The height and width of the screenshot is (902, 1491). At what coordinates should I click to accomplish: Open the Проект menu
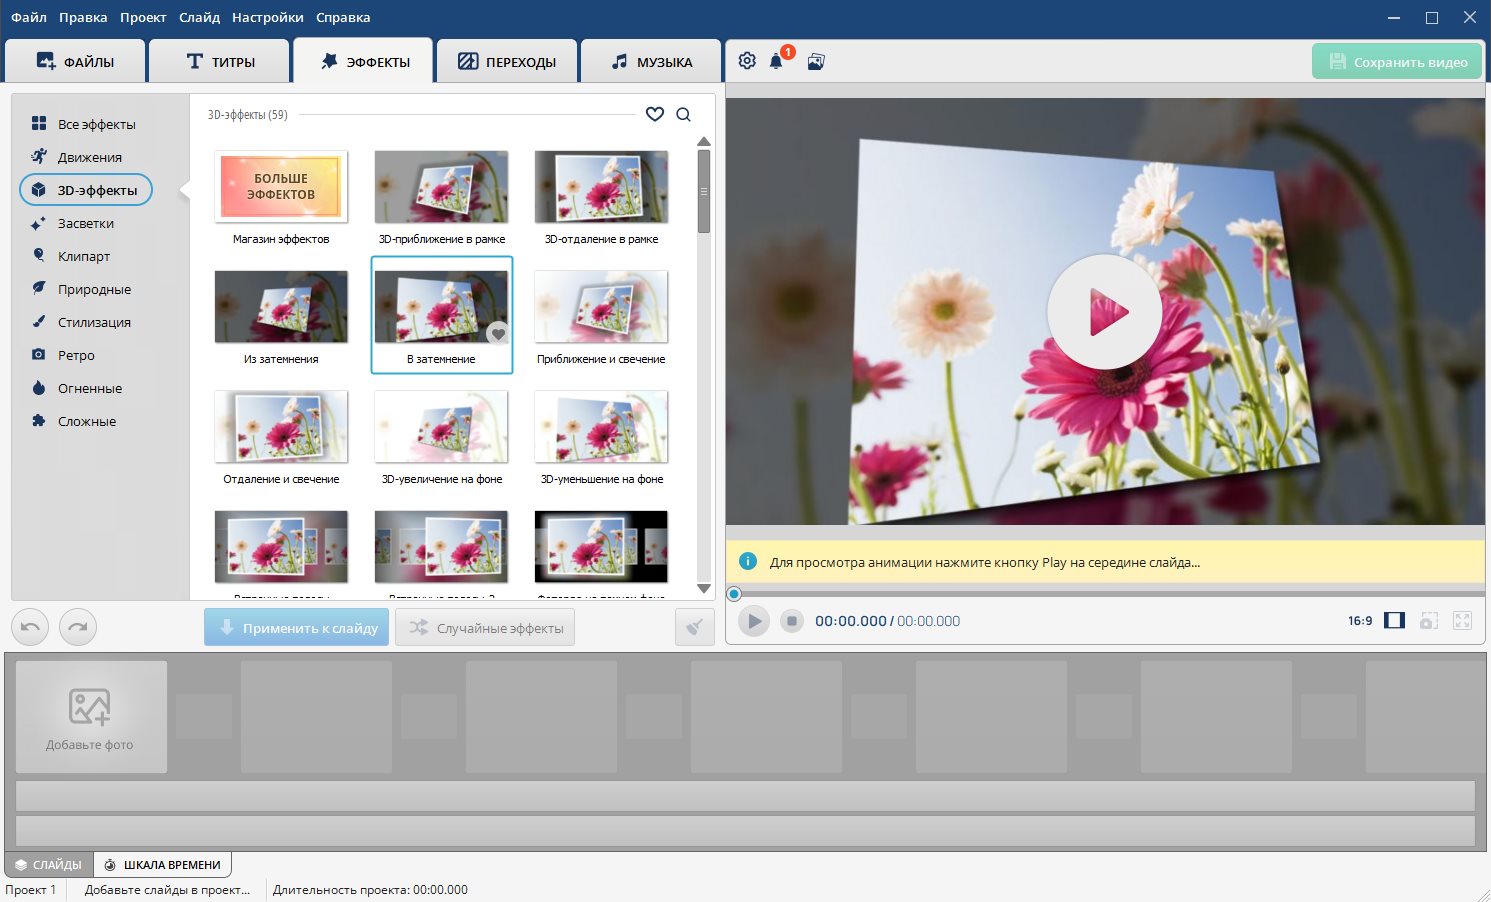[143, 17]
